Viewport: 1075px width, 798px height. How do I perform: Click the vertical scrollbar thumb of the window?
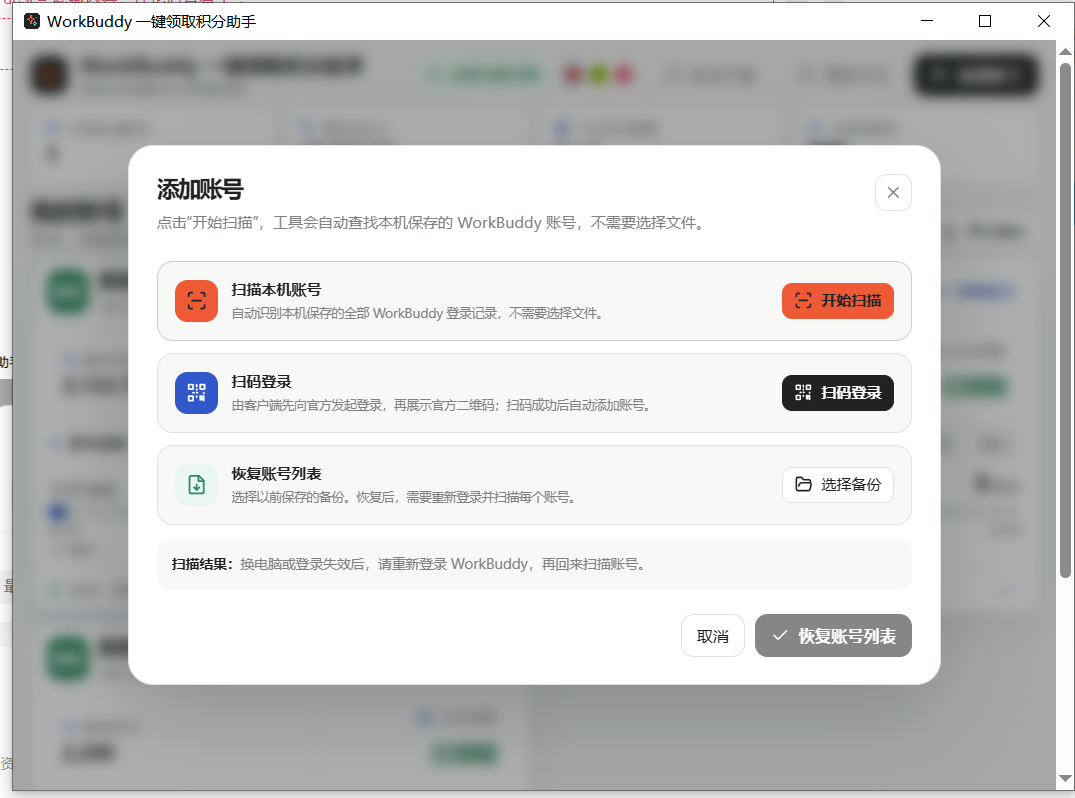click(1065, 321)
